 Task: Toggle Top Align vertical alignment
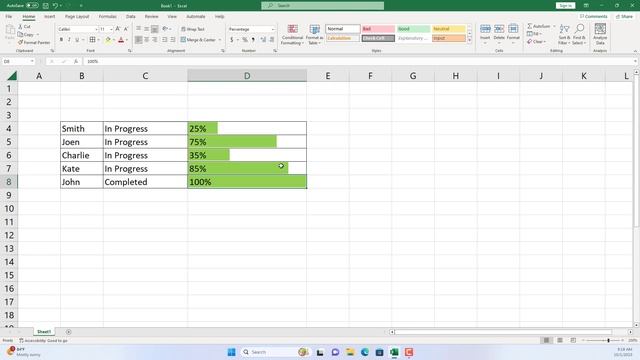139,29
